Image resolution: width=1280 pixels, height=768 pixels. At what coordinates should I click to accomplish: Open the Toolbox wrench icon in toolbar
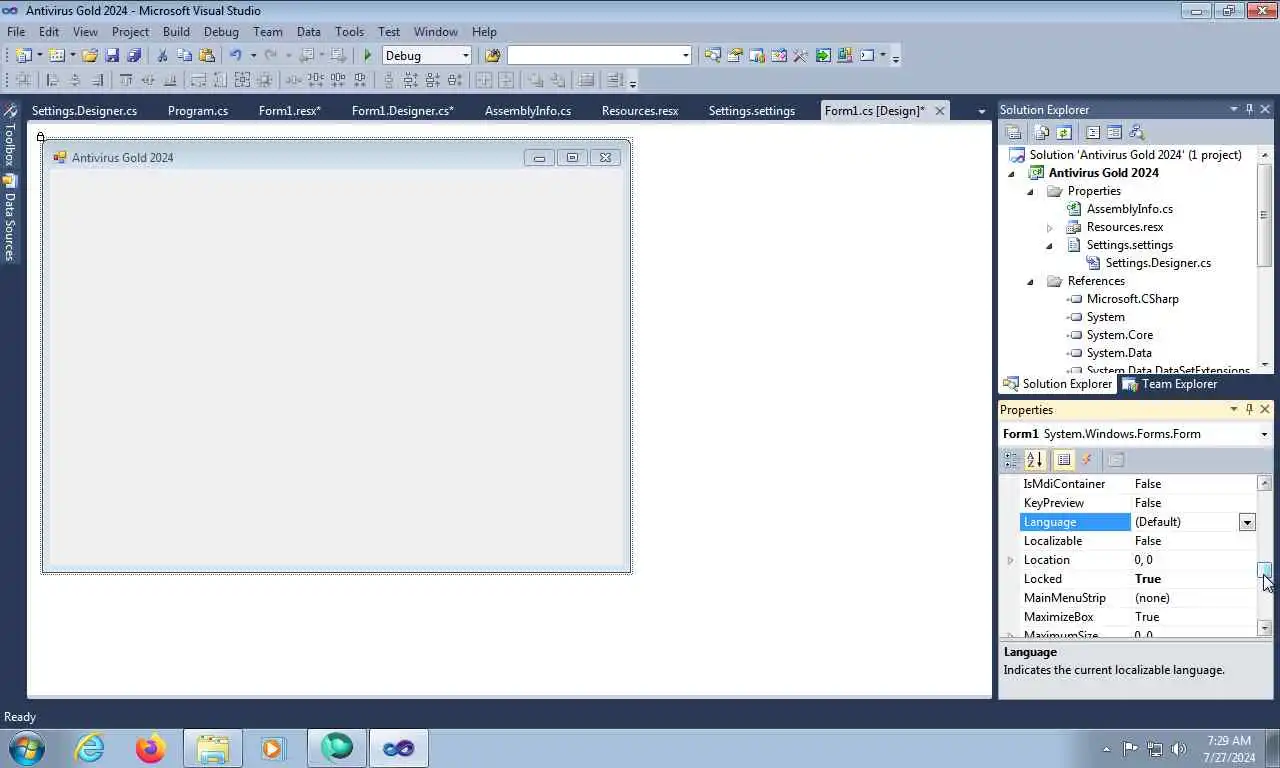click(800, 55)
